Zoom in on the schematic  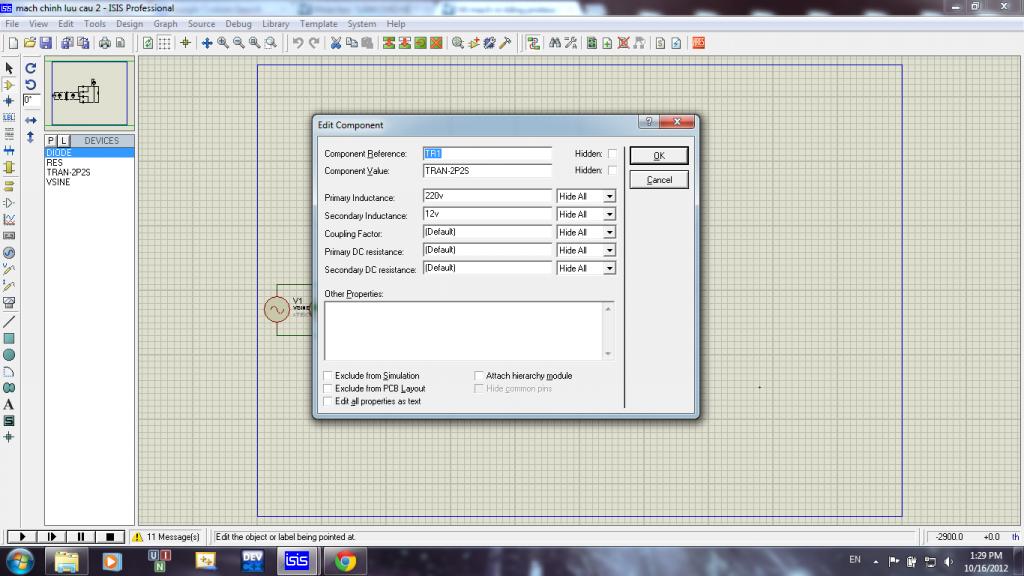(223, 43)
